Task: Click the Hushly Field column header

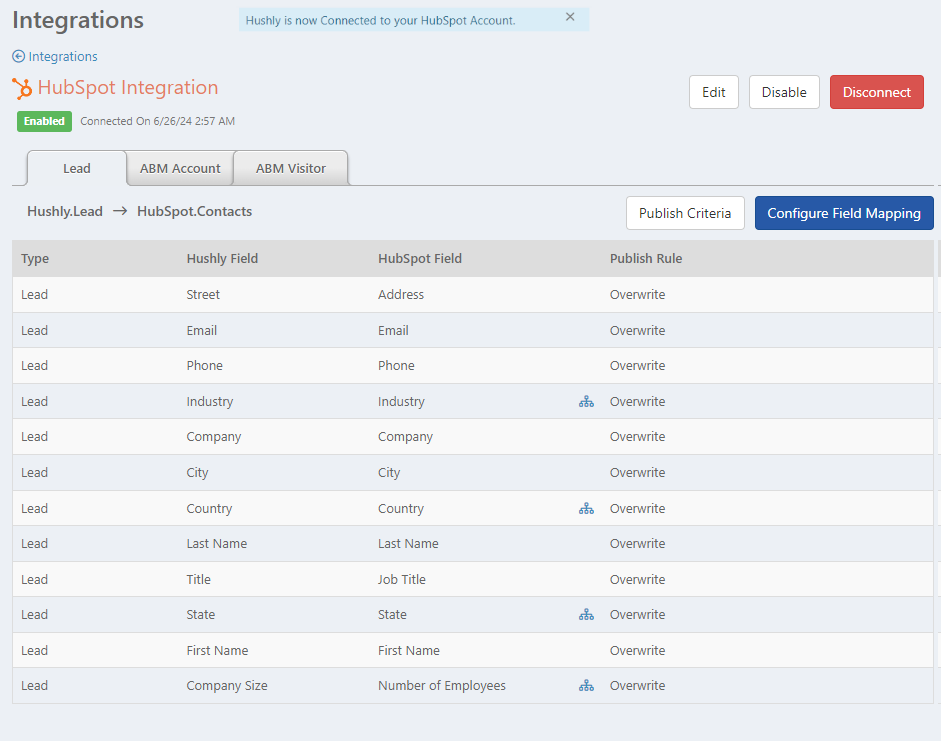Action: pyautogui.click(x=222, y=259)
